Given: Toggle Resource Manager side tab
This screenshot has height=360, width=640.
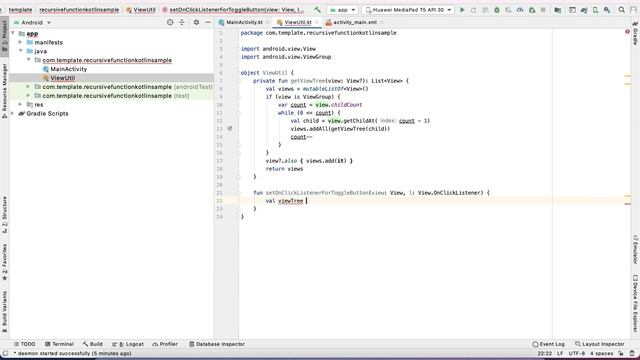Looking at the screenshot, I should pyautogui.click(x=4, y=91).
